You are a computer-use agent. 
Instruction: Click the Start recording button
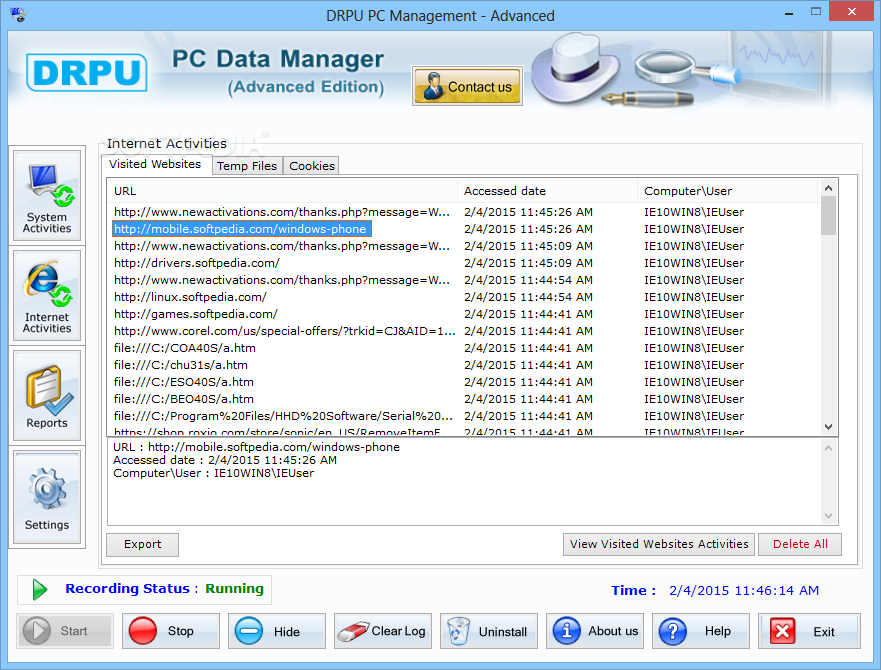pyautogui.click(x=65, y=631)
